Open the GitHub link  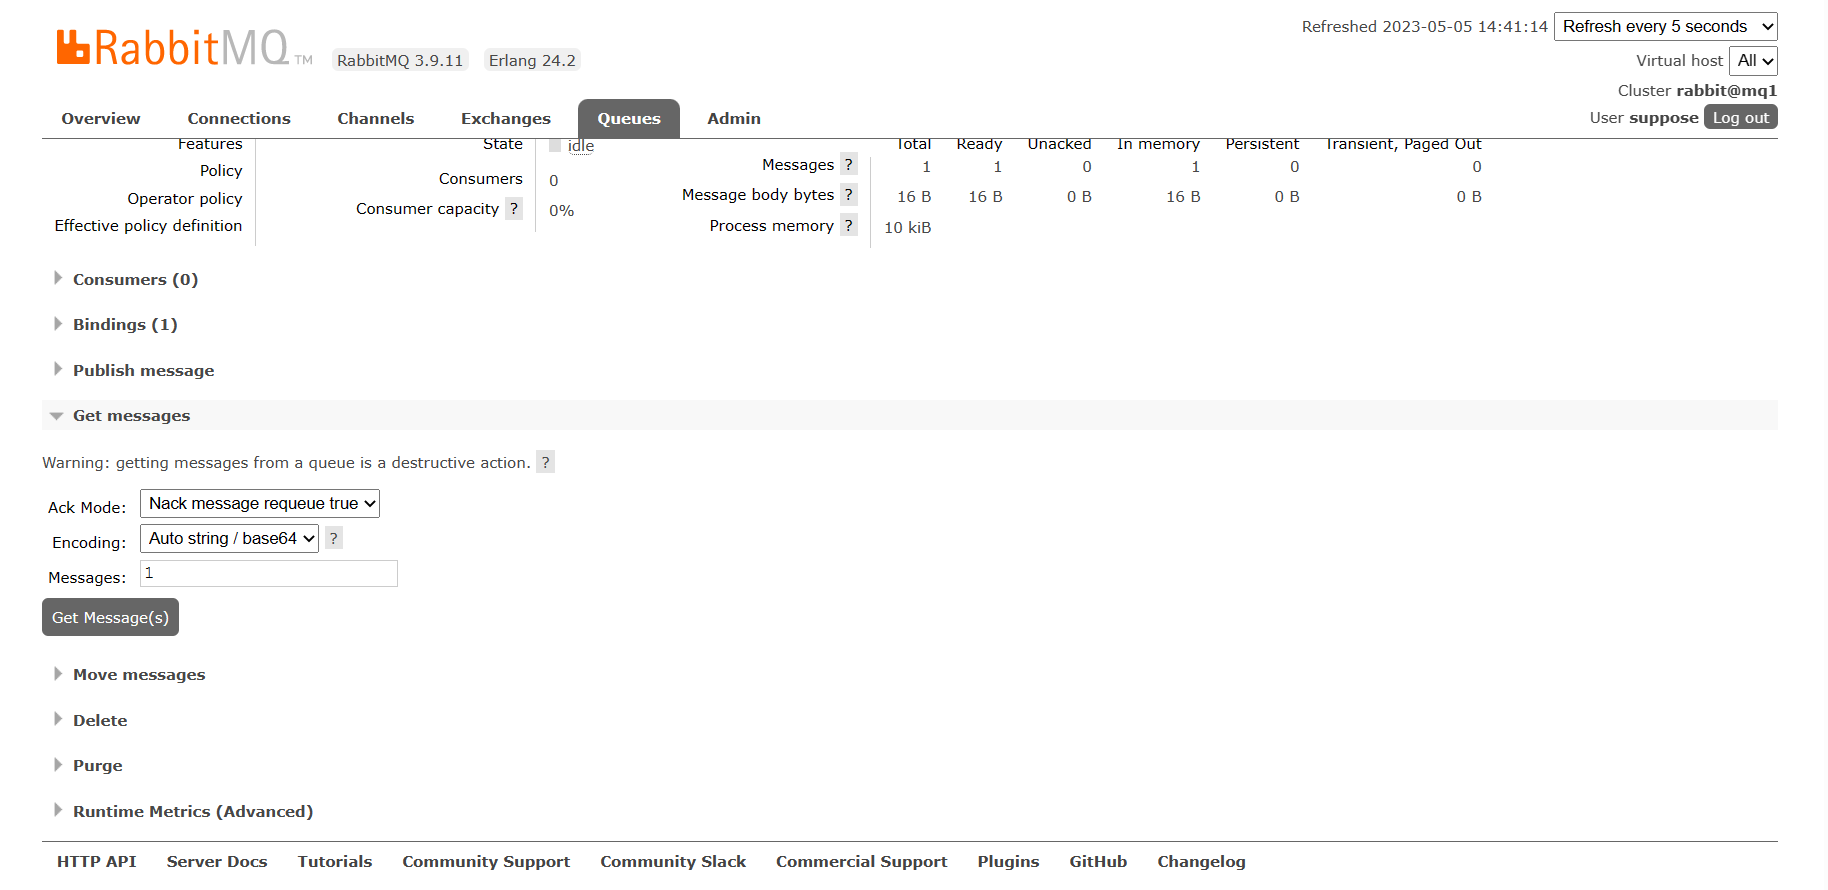point(1098,861)
